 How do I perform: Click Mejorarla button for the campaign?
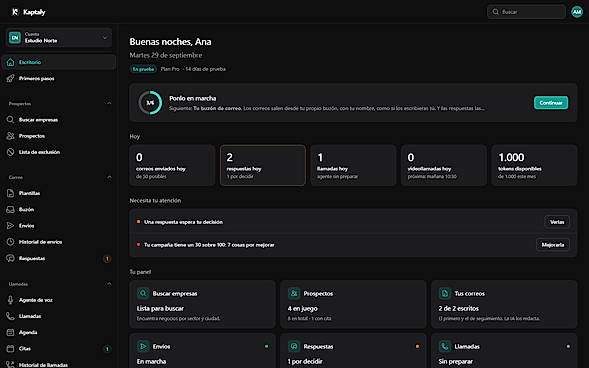click(553, 245)
